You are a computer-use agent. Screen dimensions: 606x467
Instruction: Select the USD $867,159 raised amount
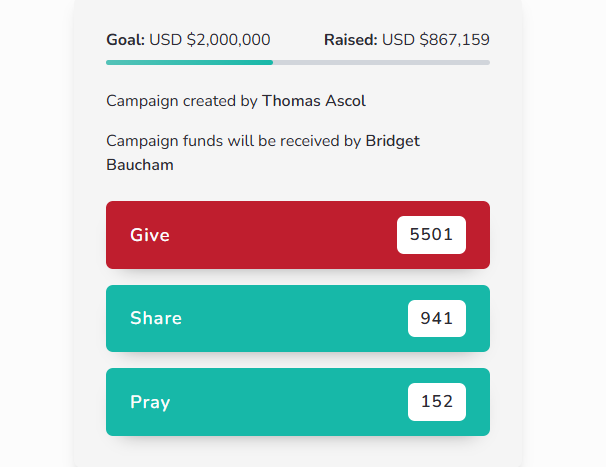pyautogui.click(x=436, y=40)
